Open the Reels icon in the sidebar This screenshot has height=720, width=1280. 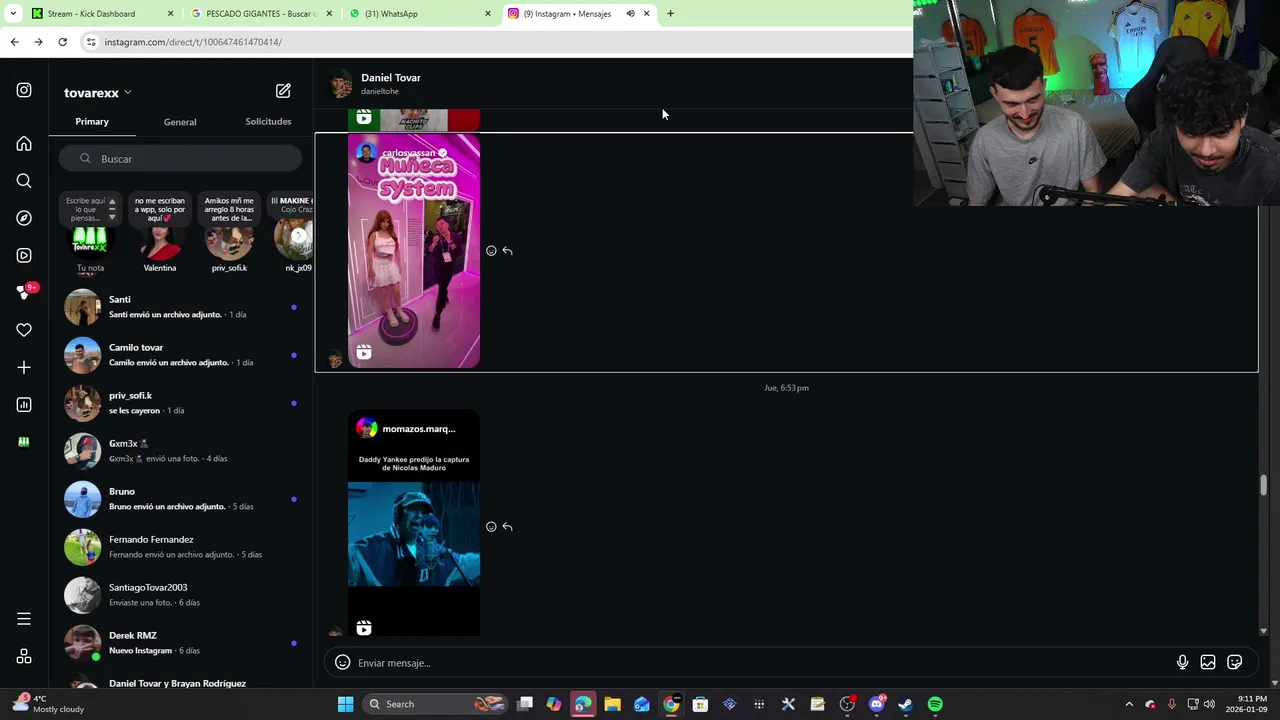click(24, 255)
